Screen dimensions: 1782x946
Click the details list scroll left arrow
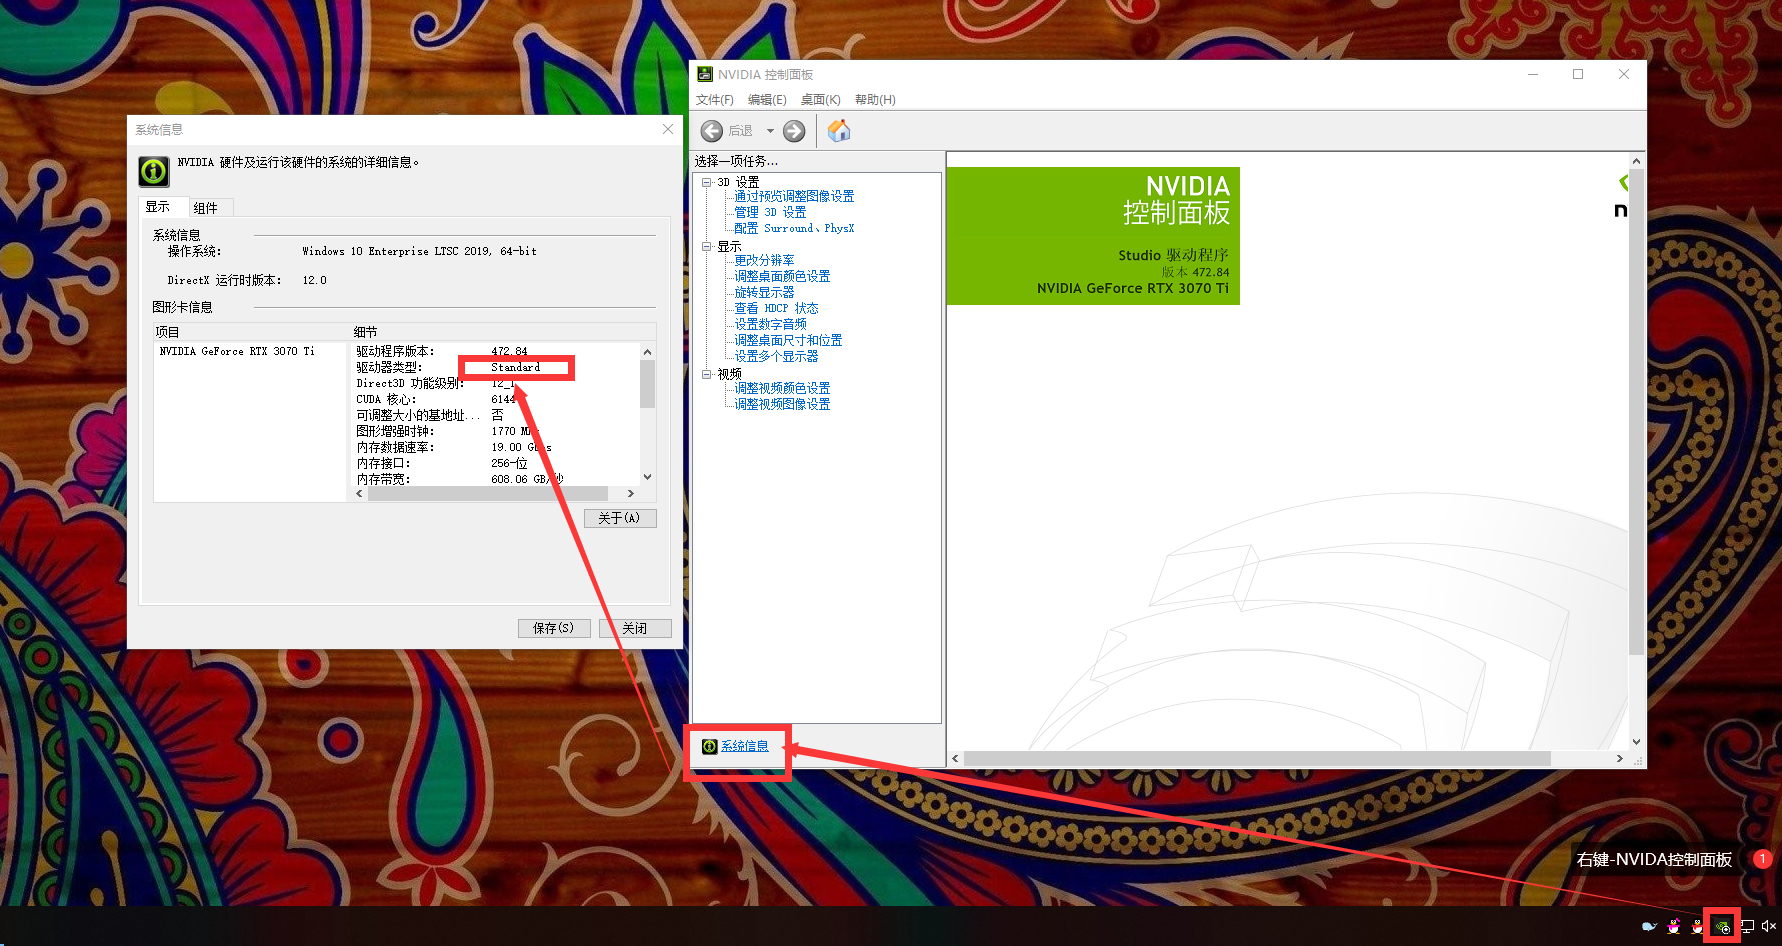(360, 493)
